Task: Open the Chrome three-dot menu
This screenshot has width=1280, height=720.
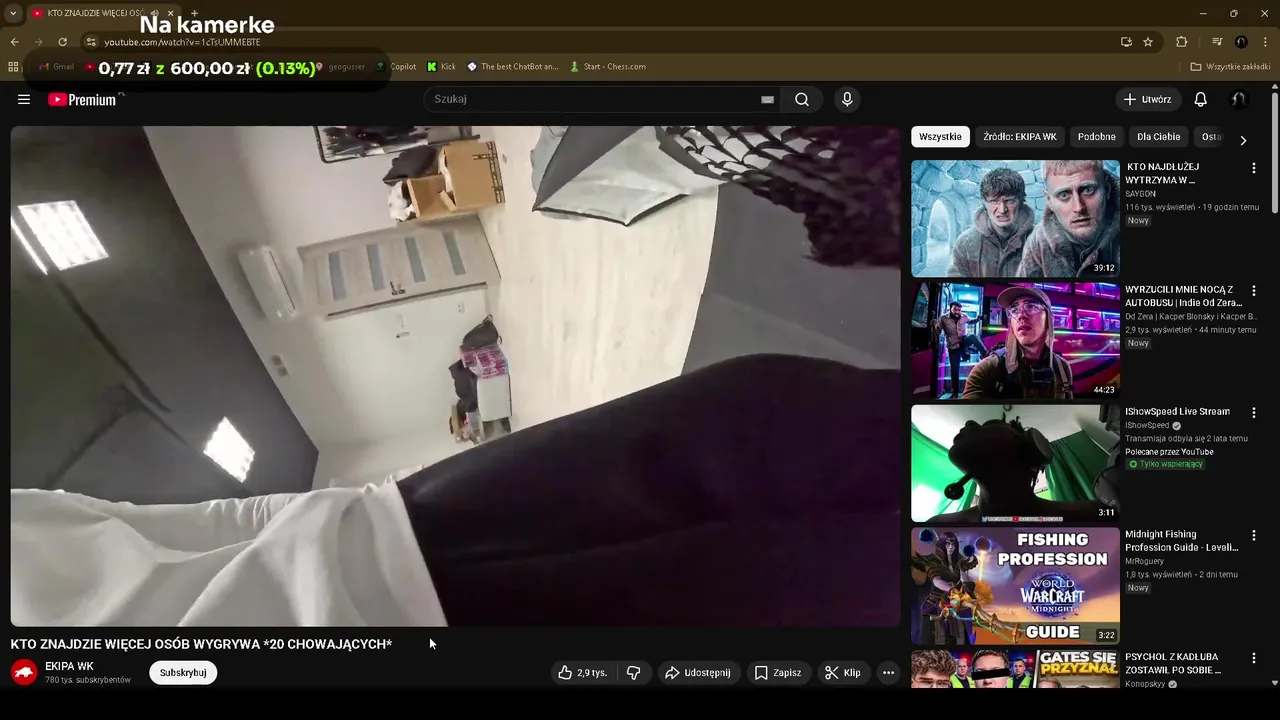Action: point(1265,42)
